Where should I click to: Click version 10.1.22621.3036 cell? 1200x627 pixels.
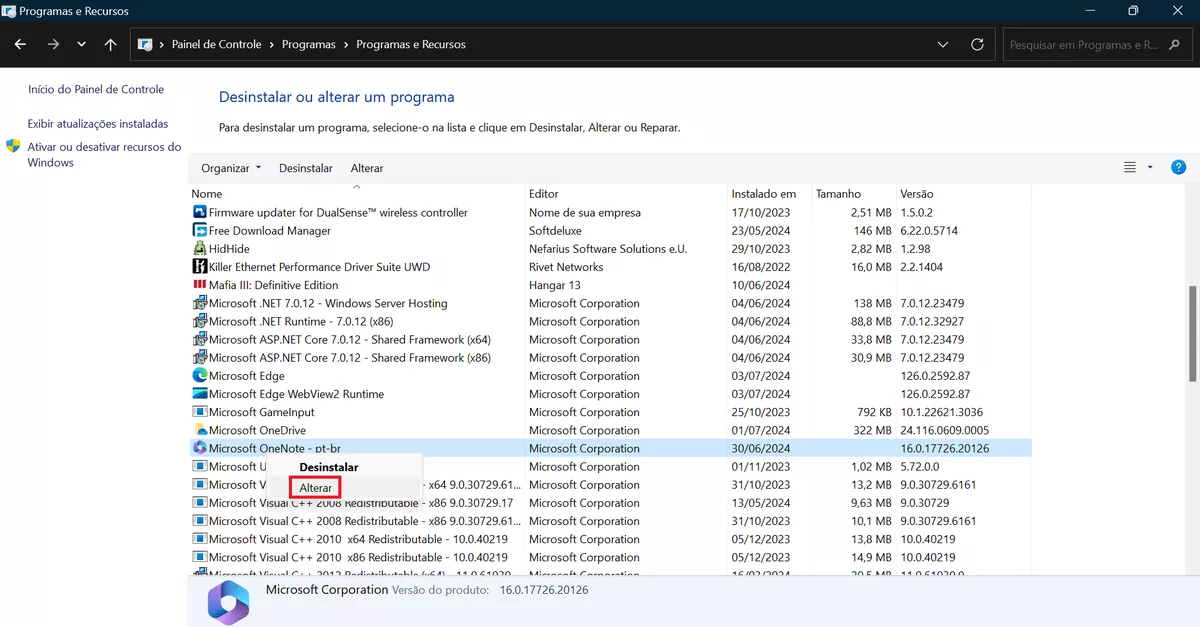[x=941, y=412]
